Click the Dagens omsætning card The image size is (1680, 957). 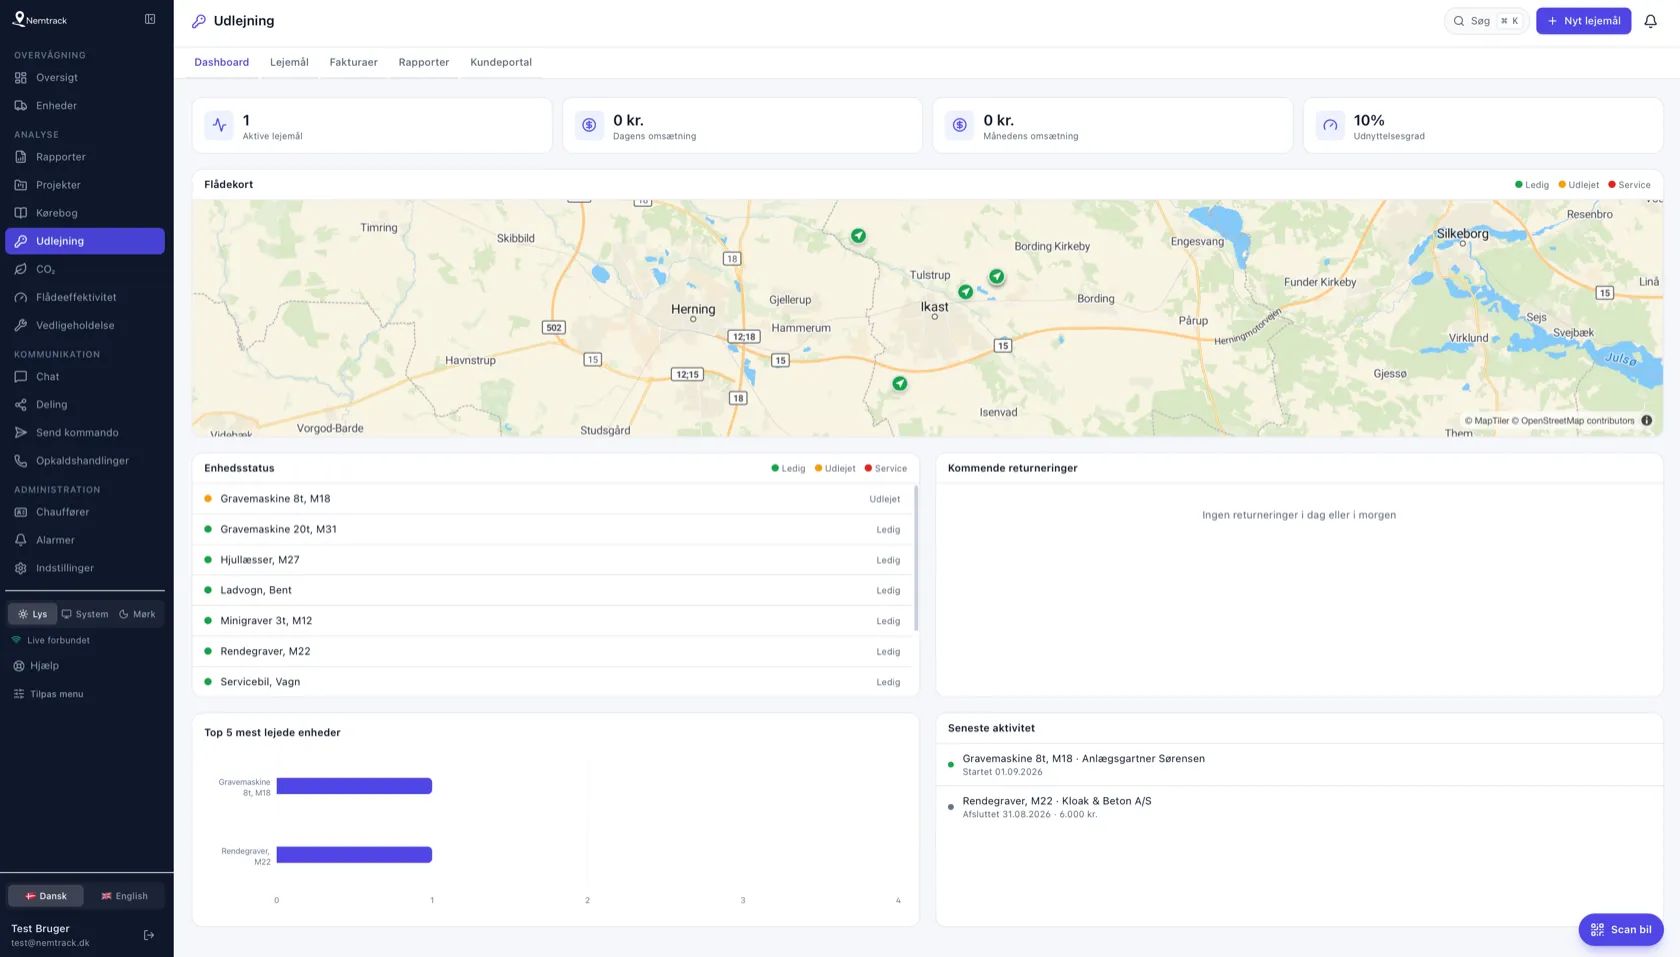[742, 125]
